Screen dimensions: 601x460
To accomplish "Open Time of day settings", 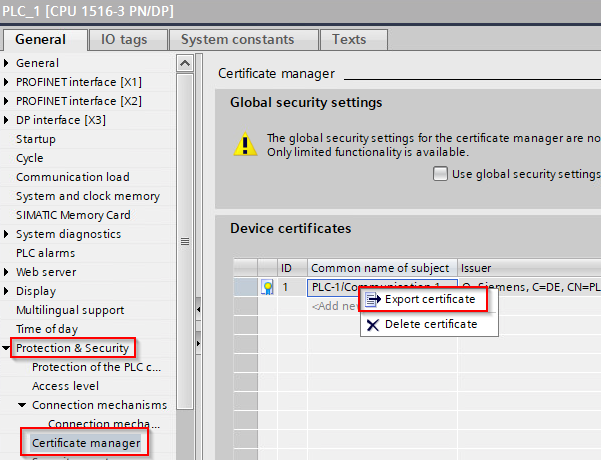I will [47, 329].
